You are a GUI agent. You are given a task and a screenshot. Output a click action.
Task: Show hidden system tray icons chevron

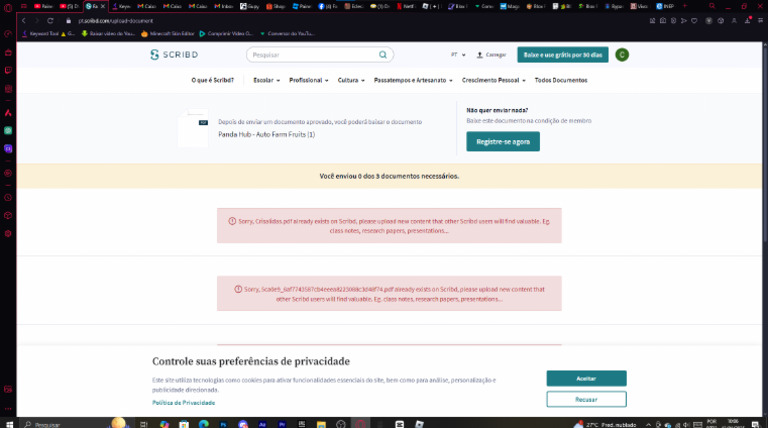[x=648, y=425]
